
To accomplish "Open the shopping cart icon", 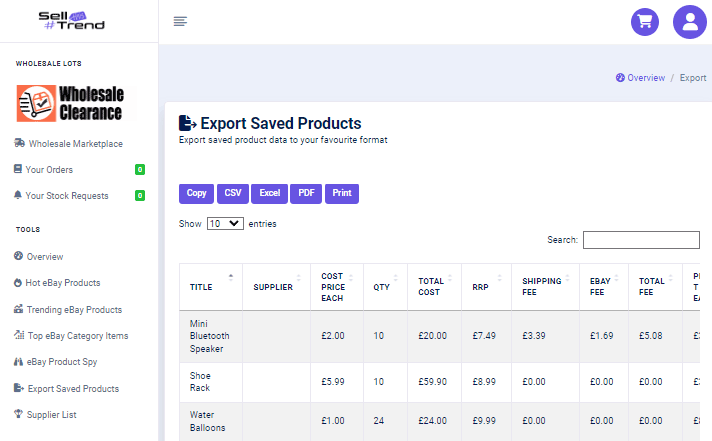I will (x=645, y=21).
